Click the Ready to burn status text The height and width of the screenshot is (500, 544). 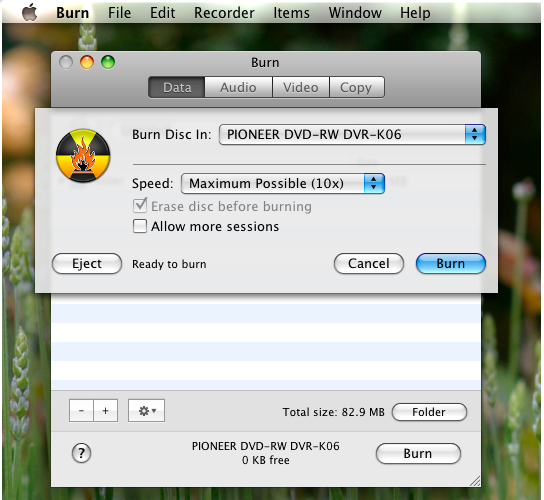tap(169, 264)
